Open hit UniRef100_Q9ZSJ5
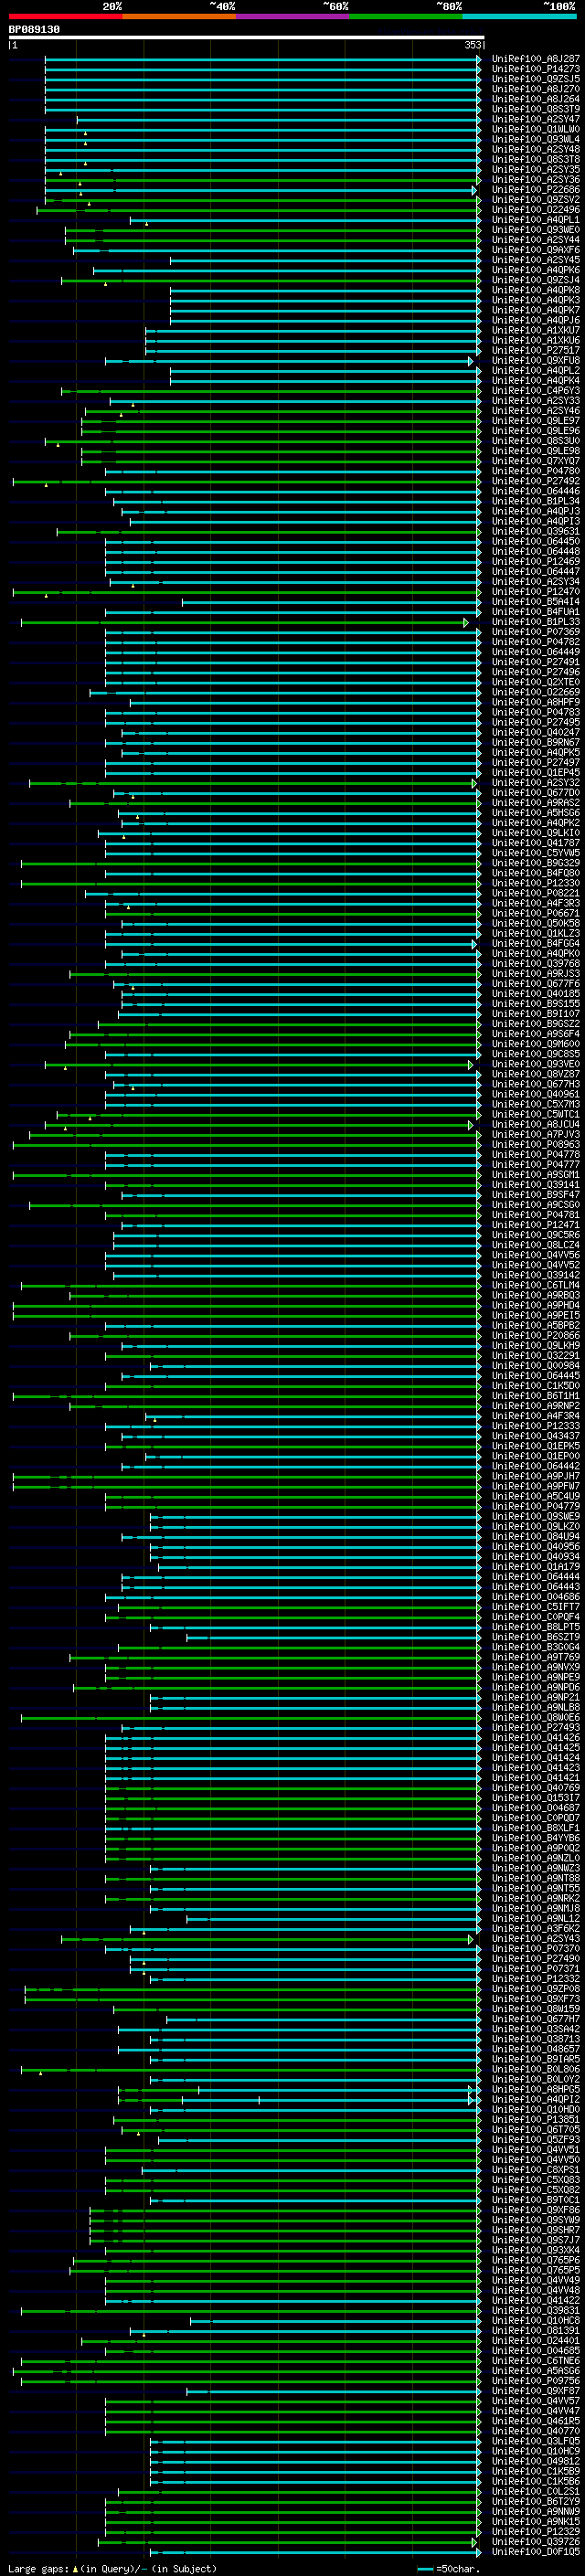Image resolution: width=585 pixels, height=2576 pixels. click(535, 79)
